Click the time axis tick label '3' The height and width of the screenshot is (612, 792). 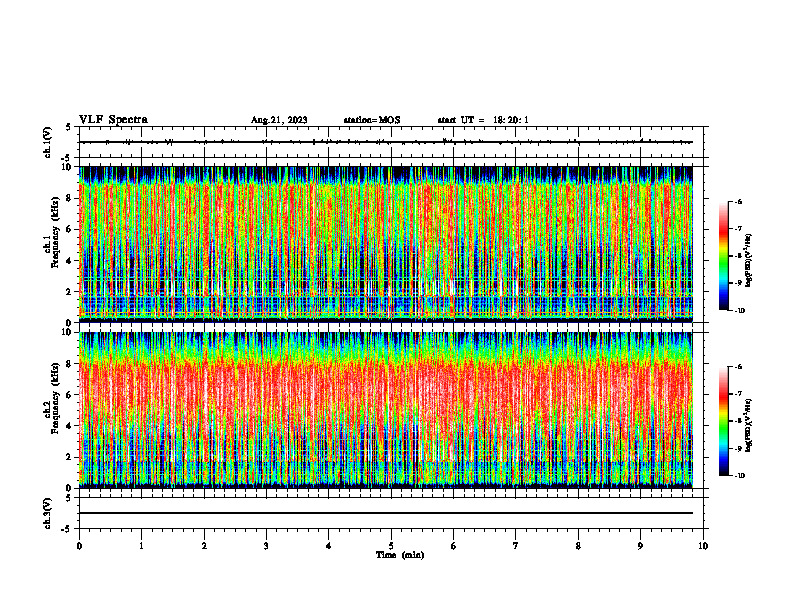tap(266, 546)
